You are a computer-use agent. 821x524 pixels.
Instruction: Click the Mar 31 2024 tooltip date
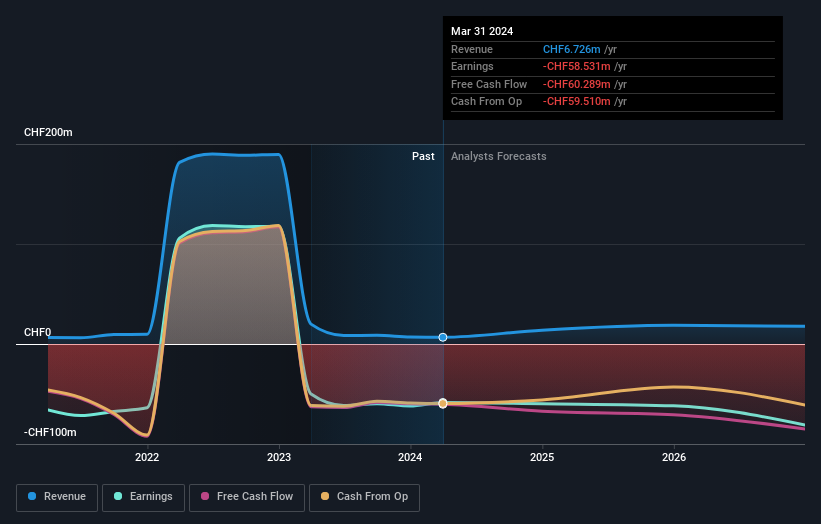point(482,31)
